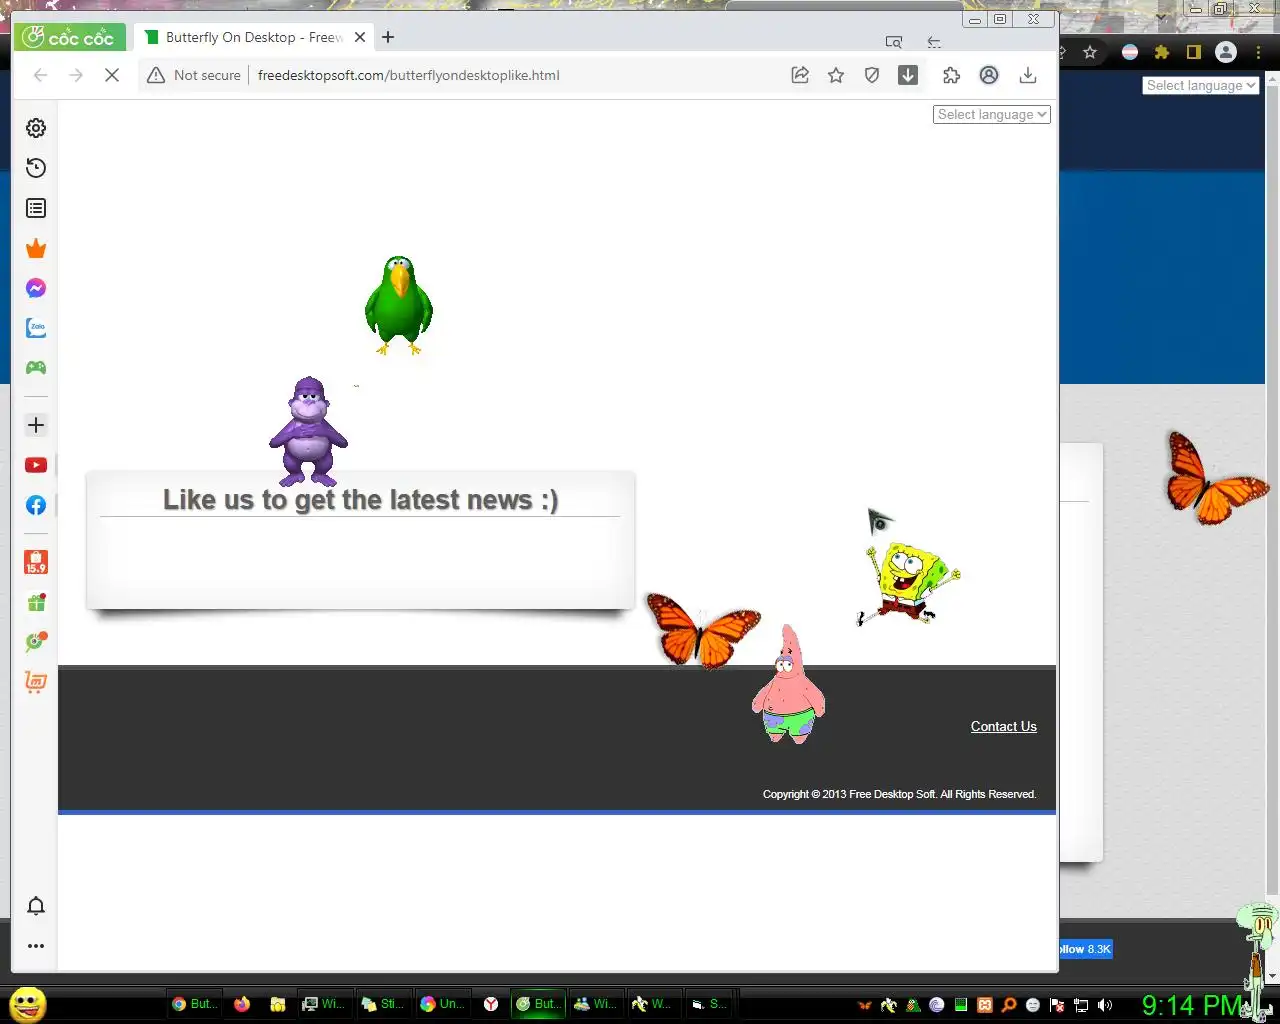Open Yandex browser from the taskbar
The height and width of the screenshot is (1024, 1280).
pos(491,1004)
